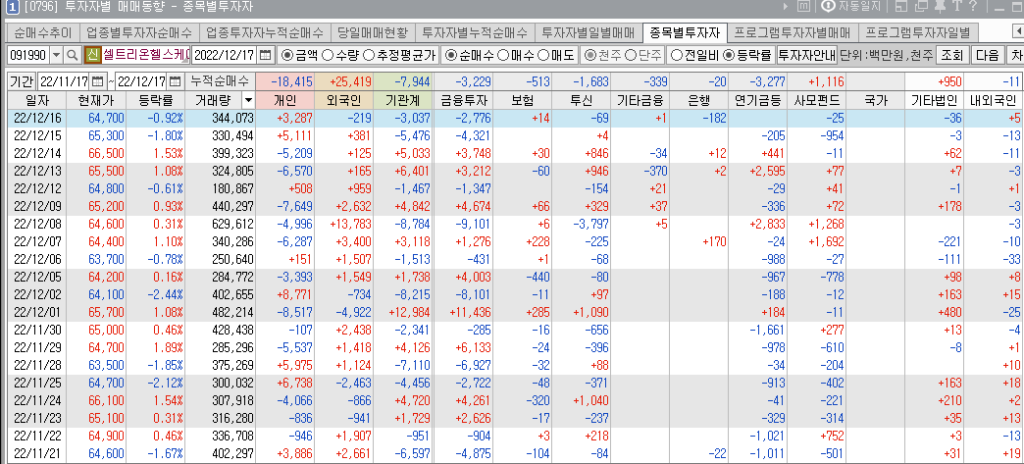Click the 외국인 column header

(x=345, y=101)
